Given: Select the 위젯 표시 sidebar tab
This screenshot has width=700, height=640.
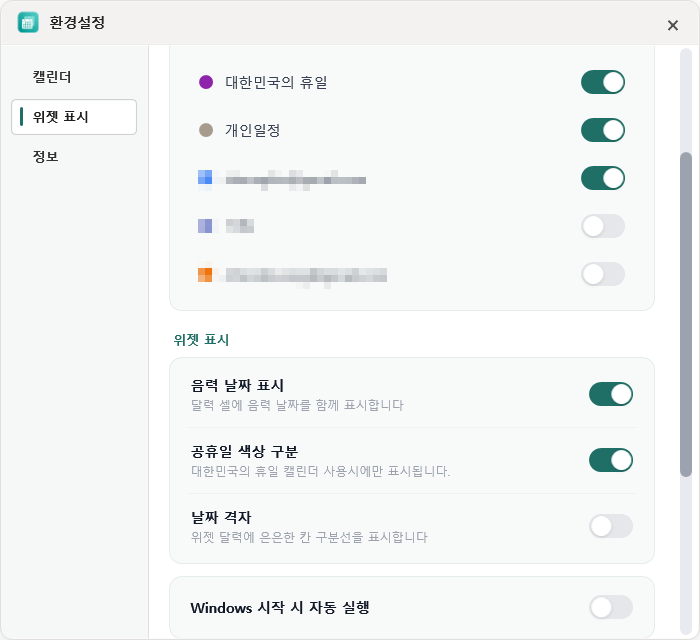Looking at the screenshot, I should 74,117.
